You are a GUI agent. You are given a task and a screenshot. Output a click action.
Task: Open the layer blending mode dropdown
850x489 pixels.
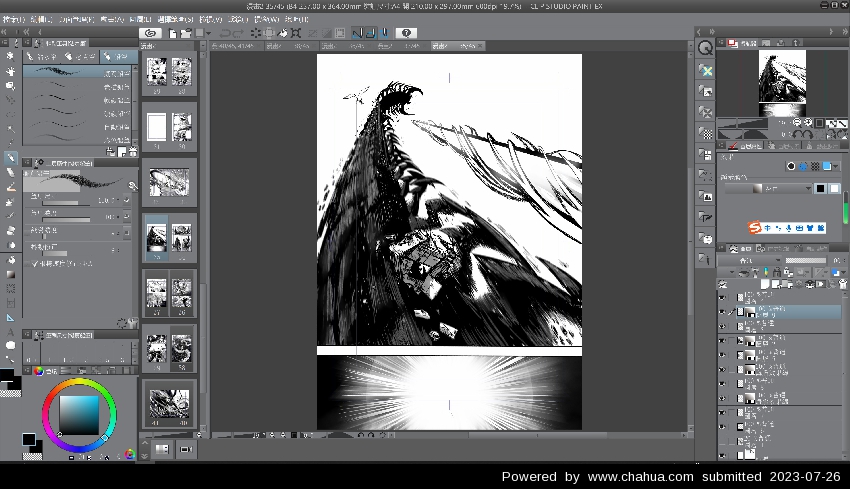[750, 261]
